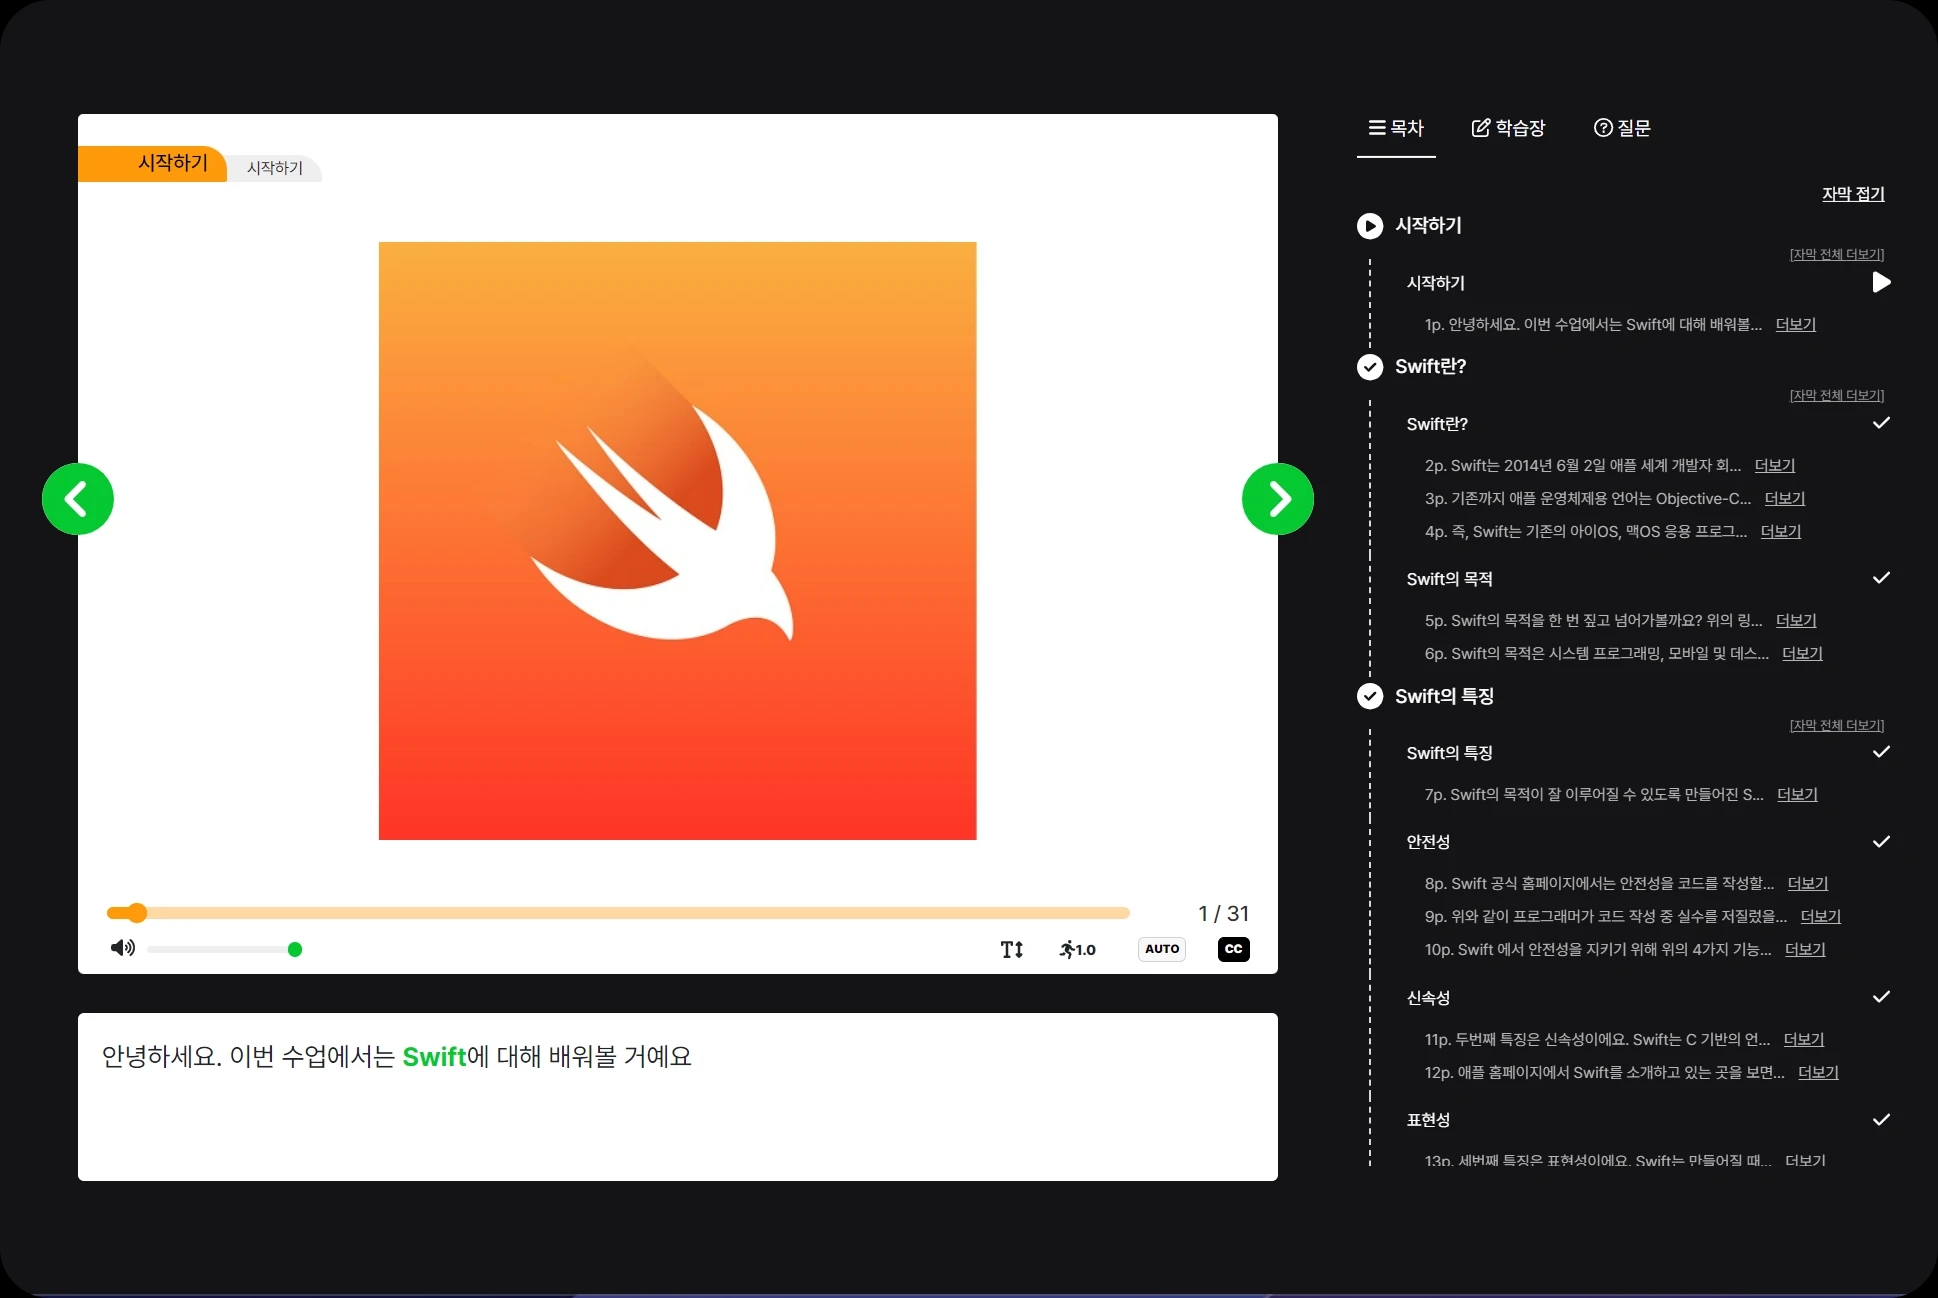Expand 더보기 for the 11p subtitle line
Image resolution: width=1938 pixels, height=1298 pixels.
coord(1804,1040)
